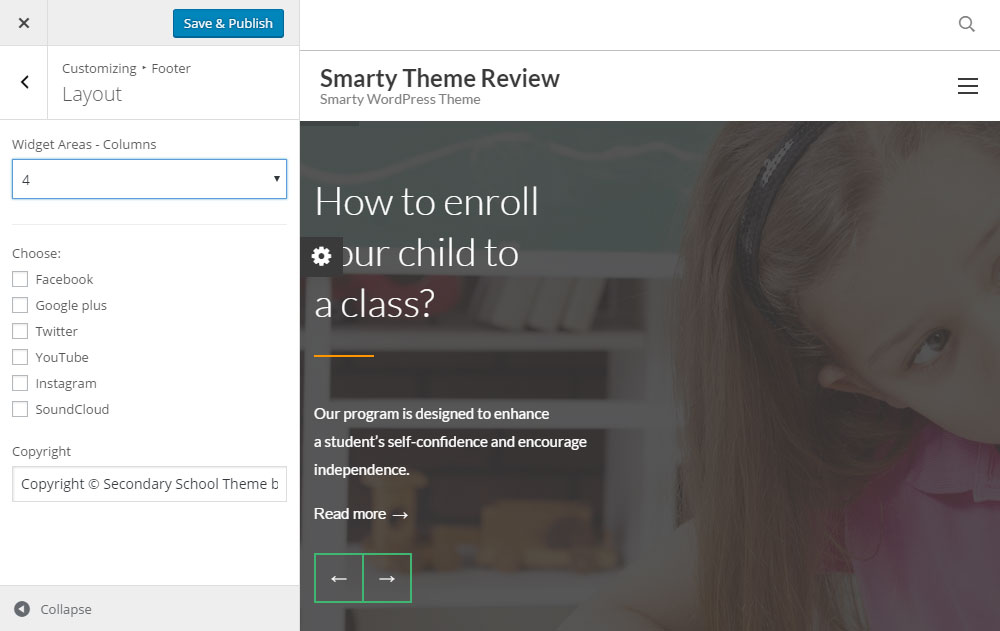1000x631 pixels.
Task: Click Footer in the breadcrumb
Action: pos(171,68)
